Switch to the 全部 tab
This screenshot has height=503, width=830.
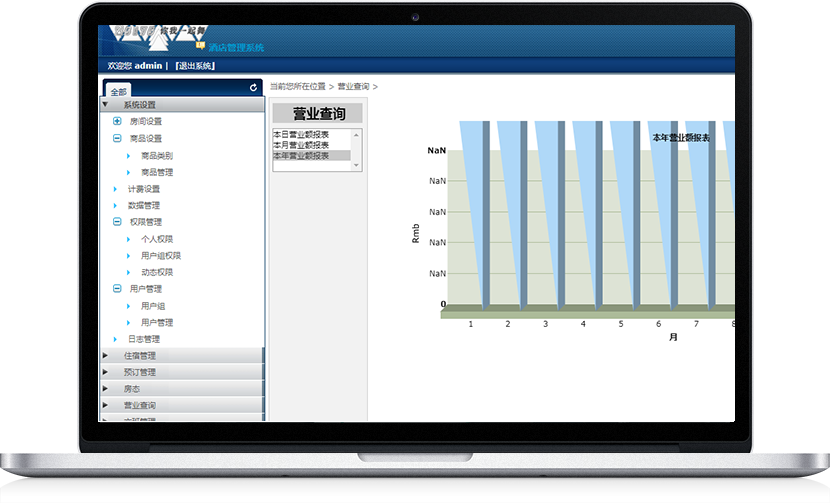pos(118,90)
